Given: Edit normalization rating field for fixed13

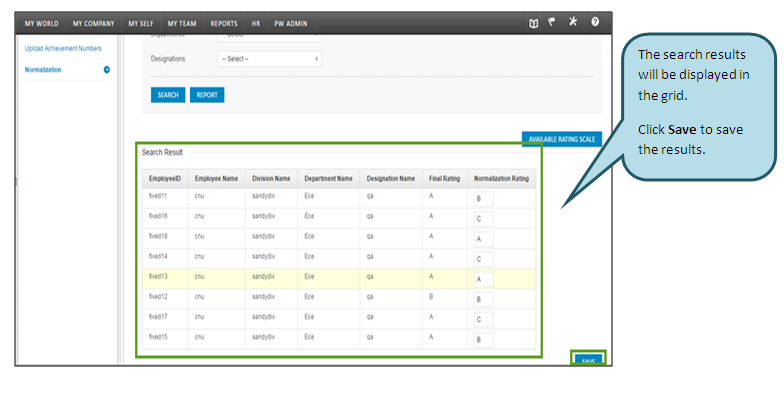Looking at the screenshot, I should (x=484, y=280).
